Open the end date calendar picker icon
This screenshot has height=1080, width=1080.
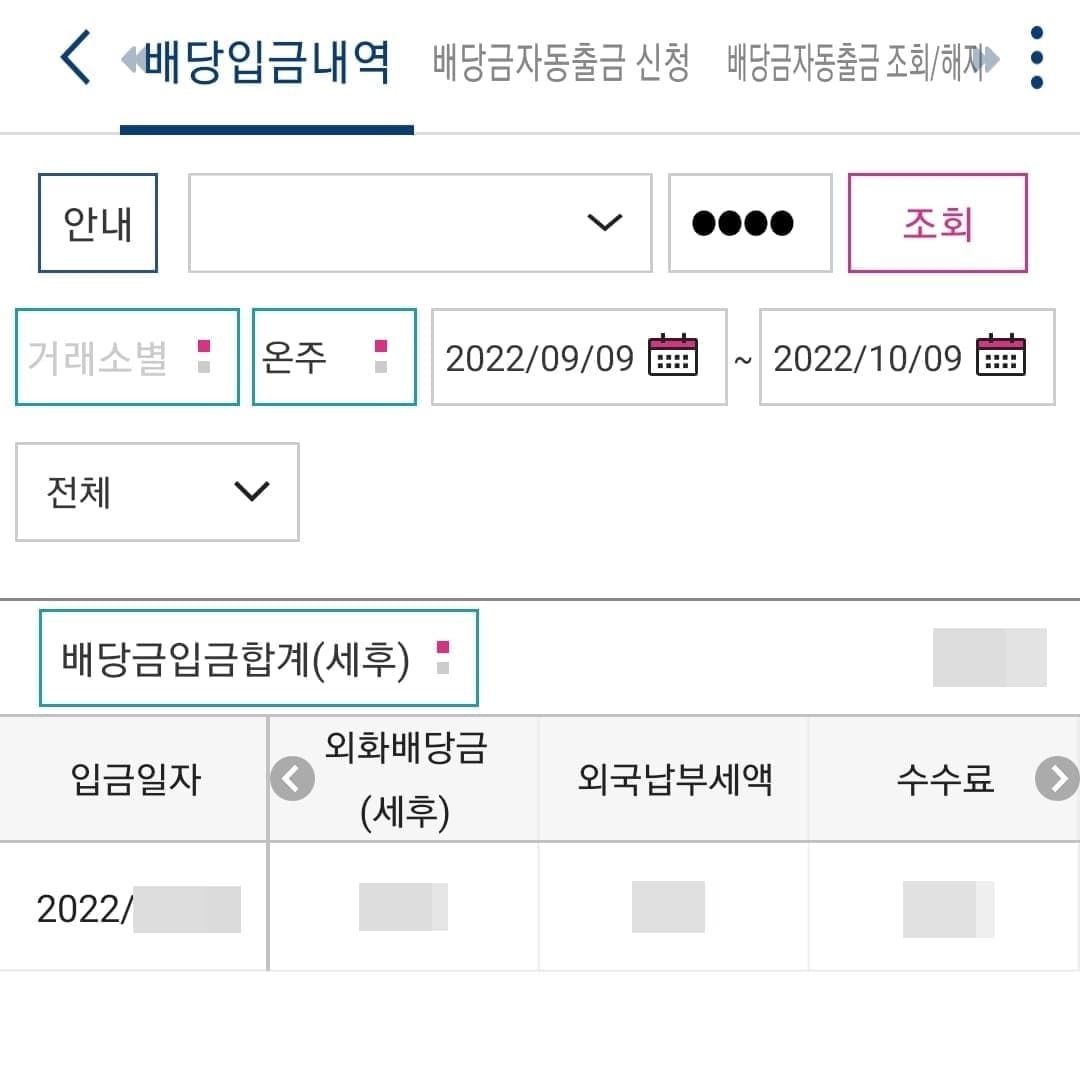pos(1001,356)
